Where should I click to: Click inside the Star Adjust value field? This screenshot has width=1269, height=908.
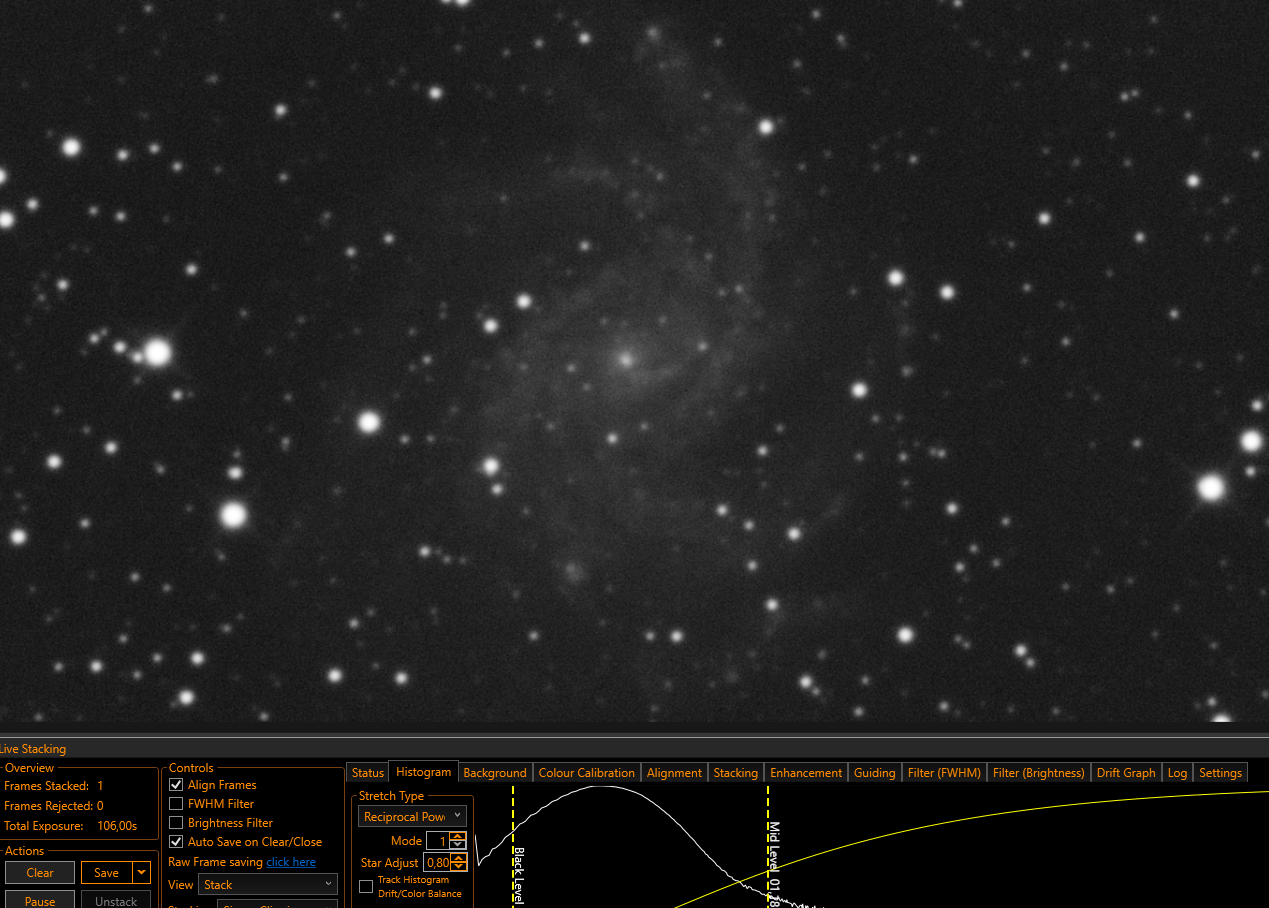[437, 862]
